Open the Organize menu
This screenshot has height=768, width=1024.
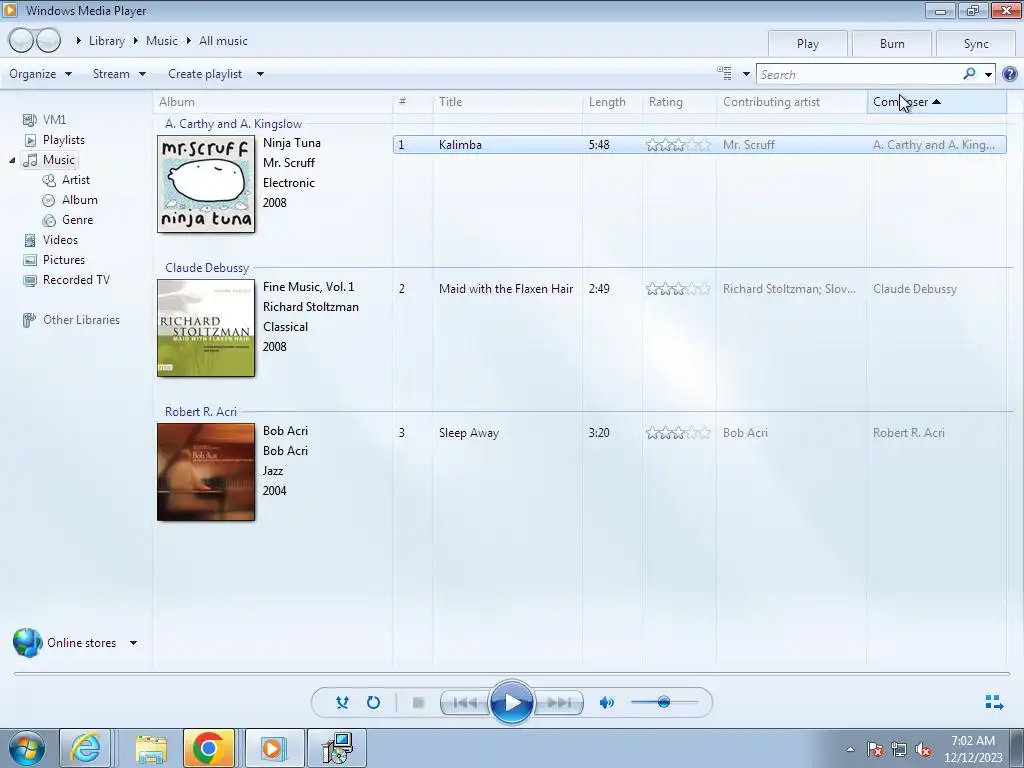[x=40, y=74]
